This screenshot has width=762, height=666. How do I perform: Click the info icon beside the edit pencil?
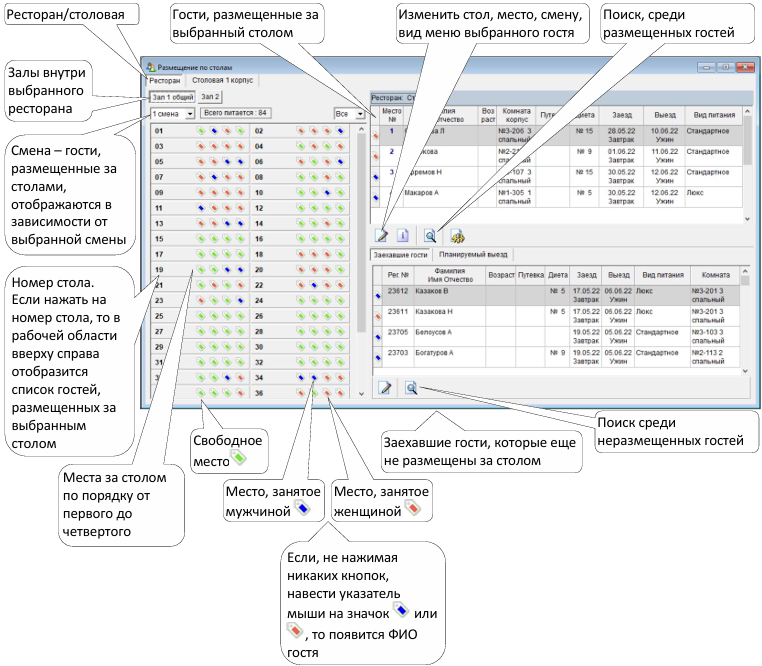pyautogui.click(x=402, y=236)
